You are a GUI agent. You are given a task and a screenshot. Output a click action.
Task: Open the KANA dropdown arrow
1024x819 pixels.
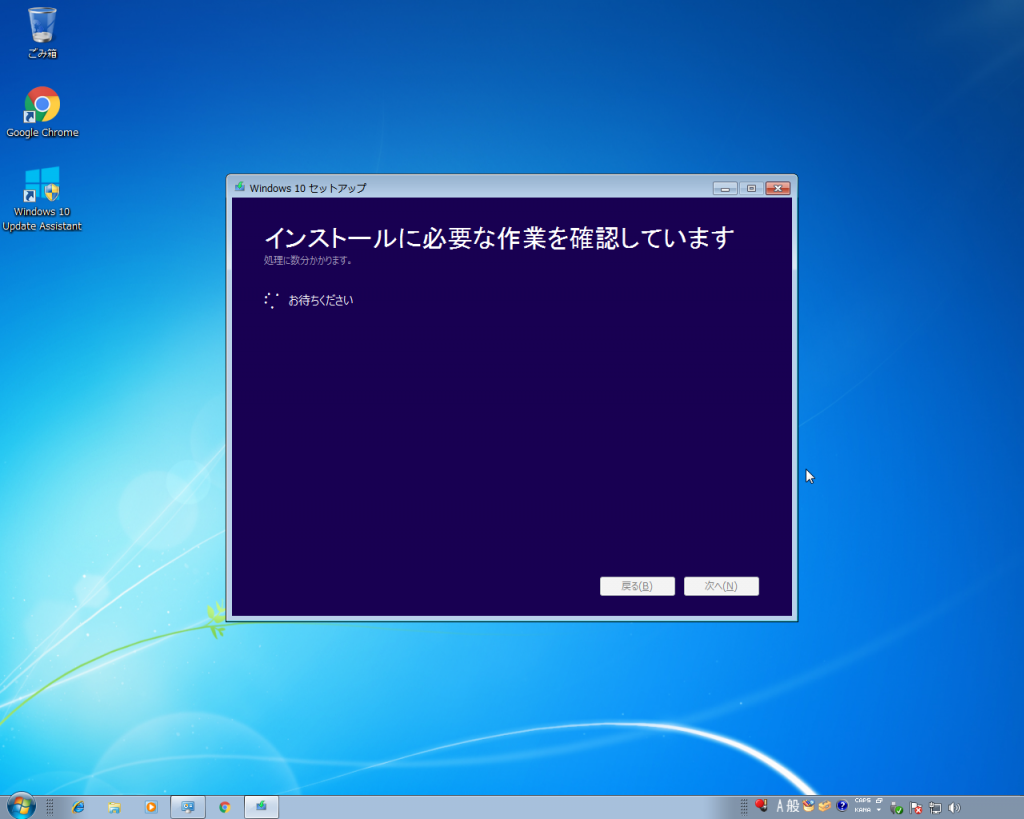pyautogui.click(x=877, y=811)
